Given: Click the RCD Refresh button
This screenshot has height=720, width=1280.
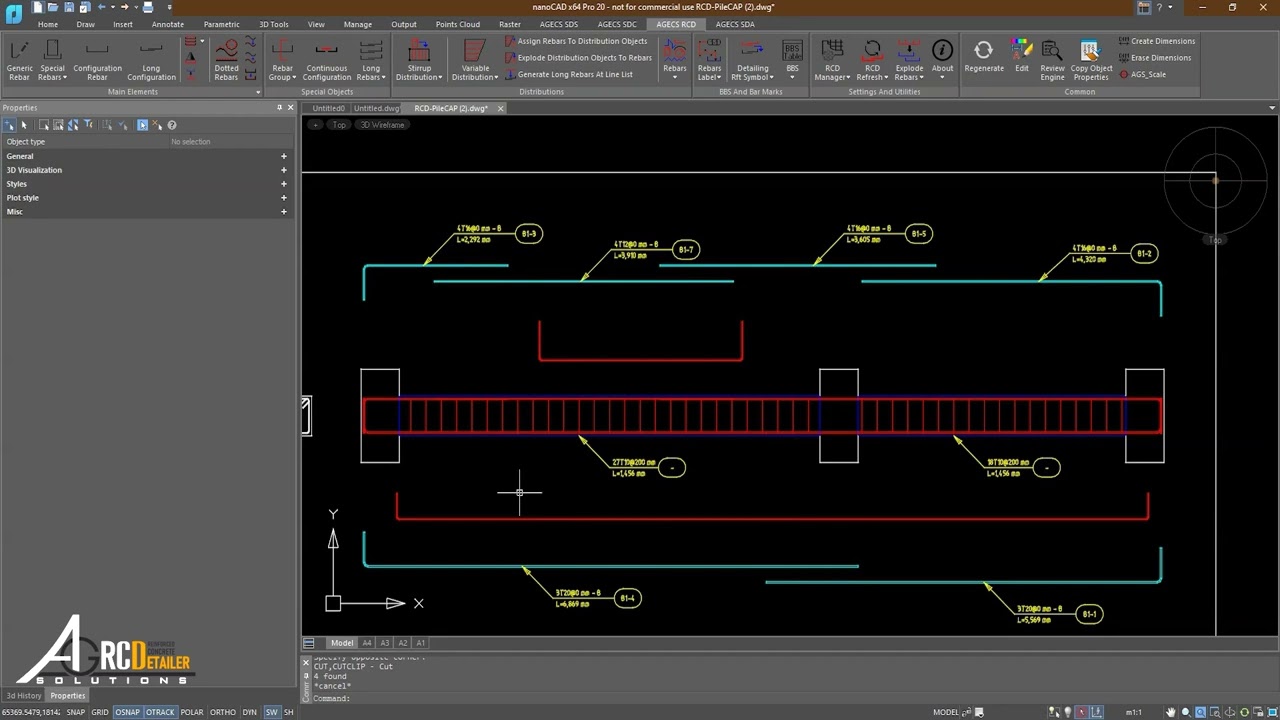Looking at the screenshot, I should 872,61.
